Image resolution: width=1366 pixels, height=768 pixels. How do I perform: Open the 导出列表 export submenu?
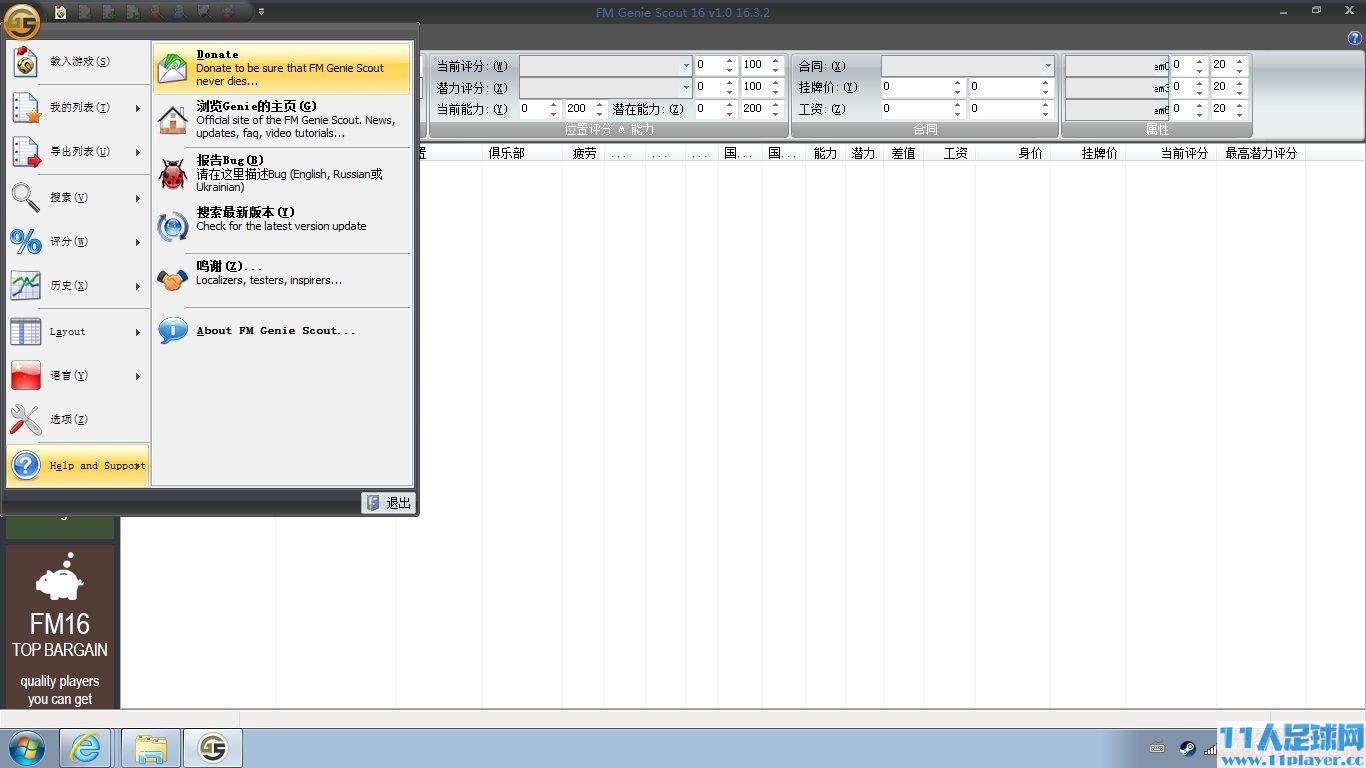click(78, 152)
